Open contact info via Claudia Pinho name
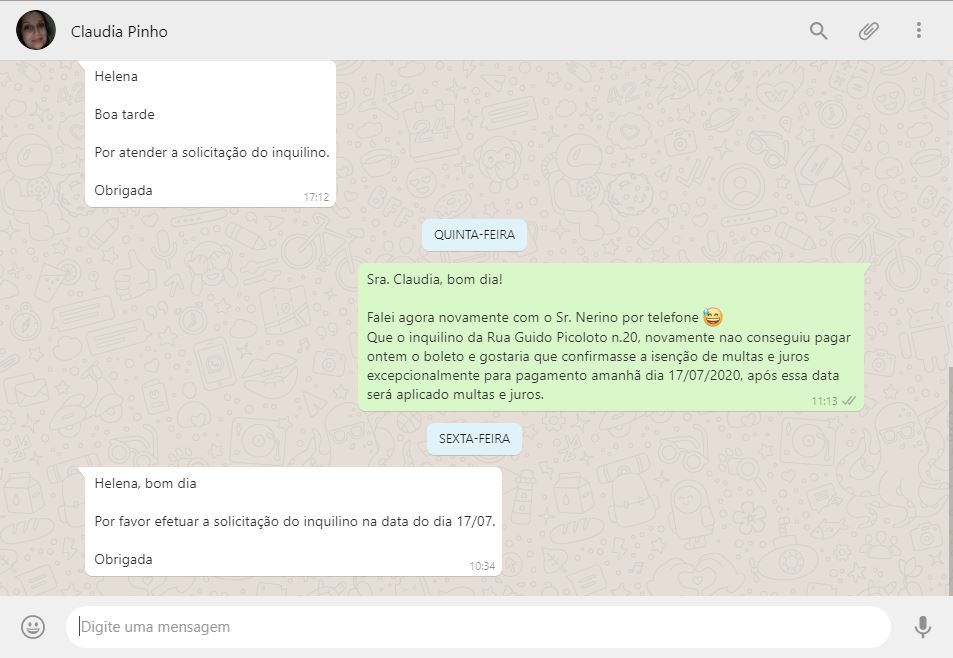953x658 pixels. (x=119, y=32)
